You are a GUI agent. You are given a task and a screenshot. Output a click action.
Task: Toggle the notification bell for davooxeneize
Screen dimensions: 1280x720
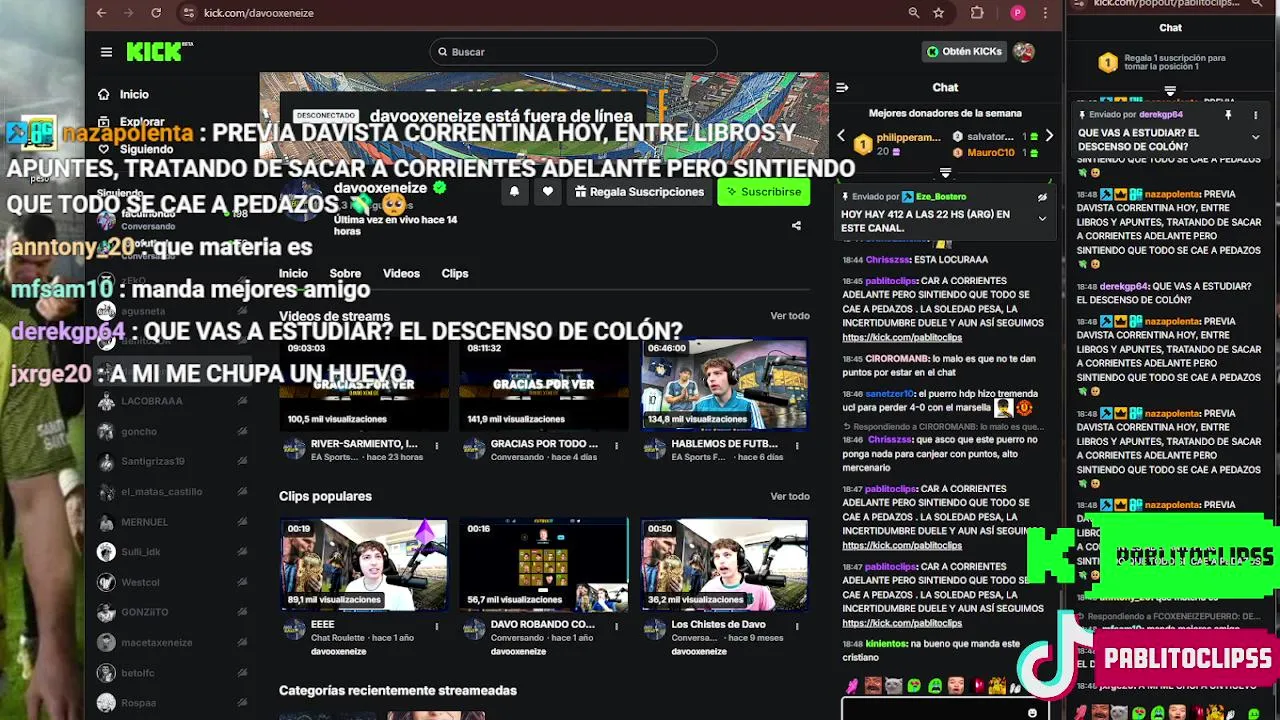514,192
